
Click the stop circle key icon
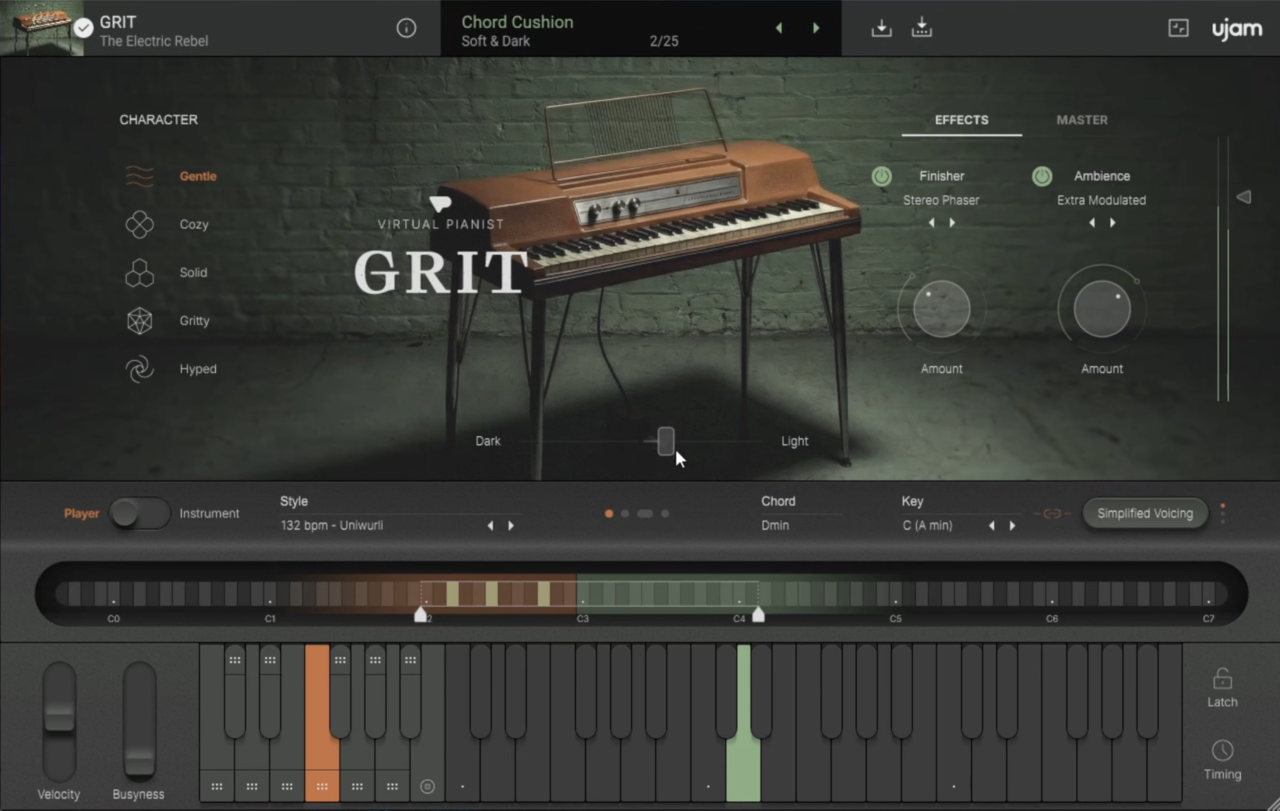[x=427, y=786]
